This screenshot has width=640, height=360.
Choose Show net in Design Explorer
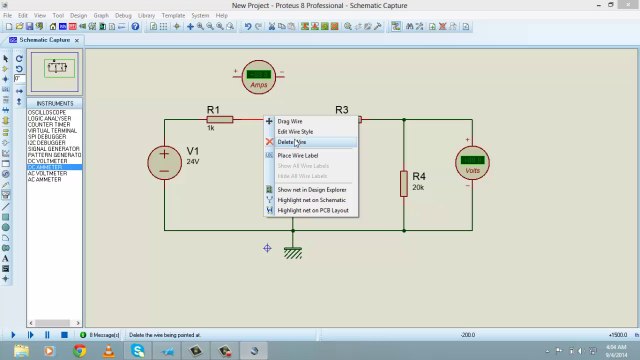311,190
